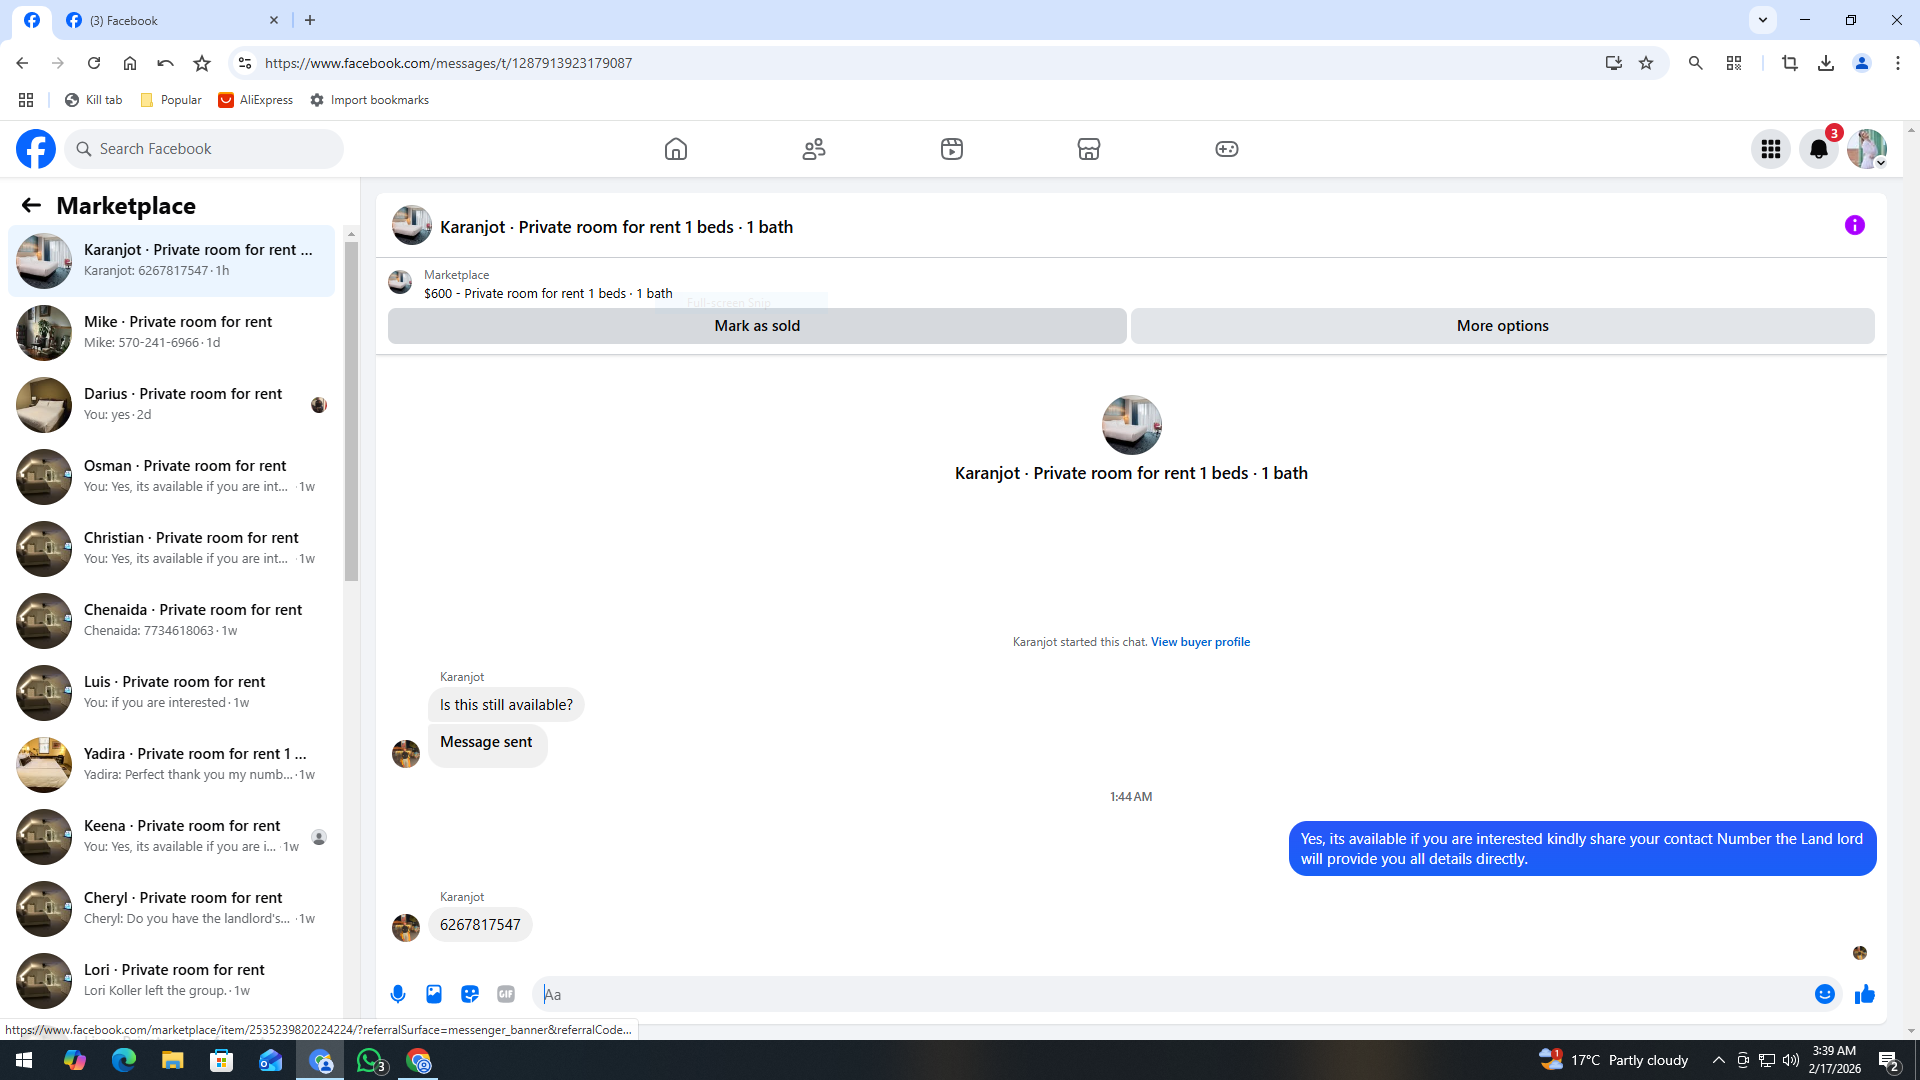This screenshot has width=1920, height=1080.
Task: Open the $600 Private room listing link
Action: coord(548,293)
